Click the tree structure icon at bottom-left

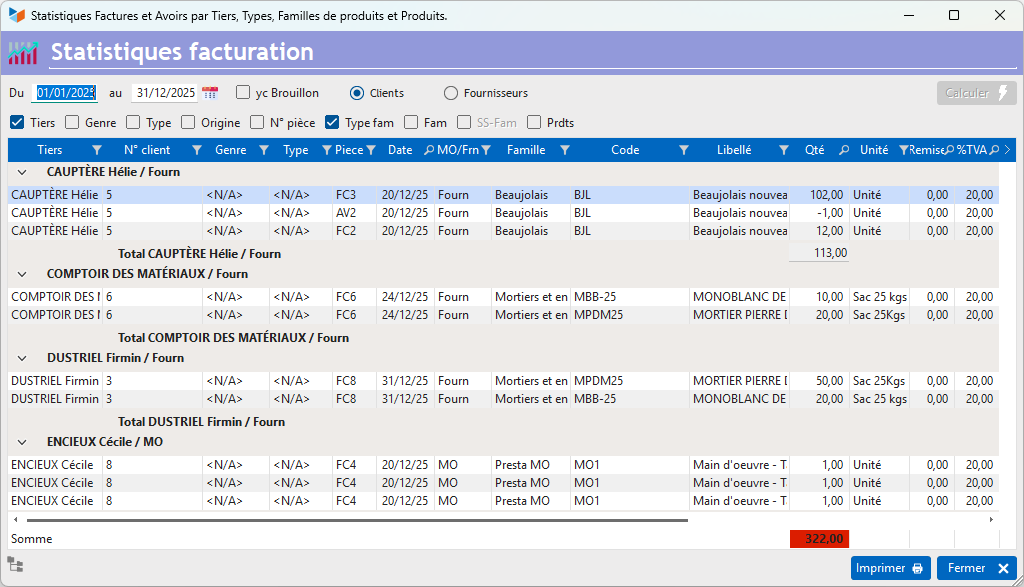pos(15,565)
